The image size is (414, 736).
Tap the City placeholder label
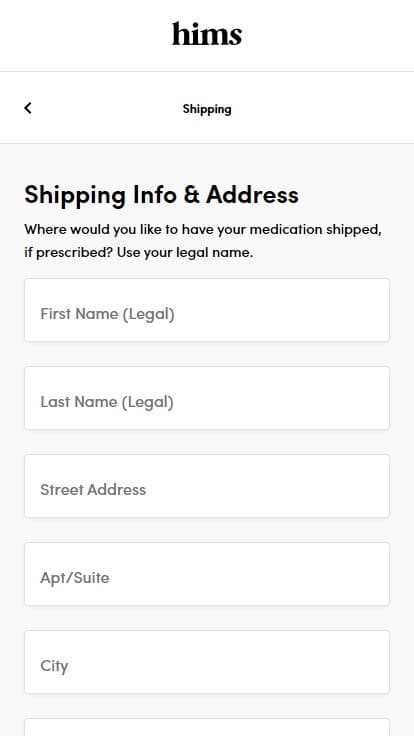(x=54, y=666)
